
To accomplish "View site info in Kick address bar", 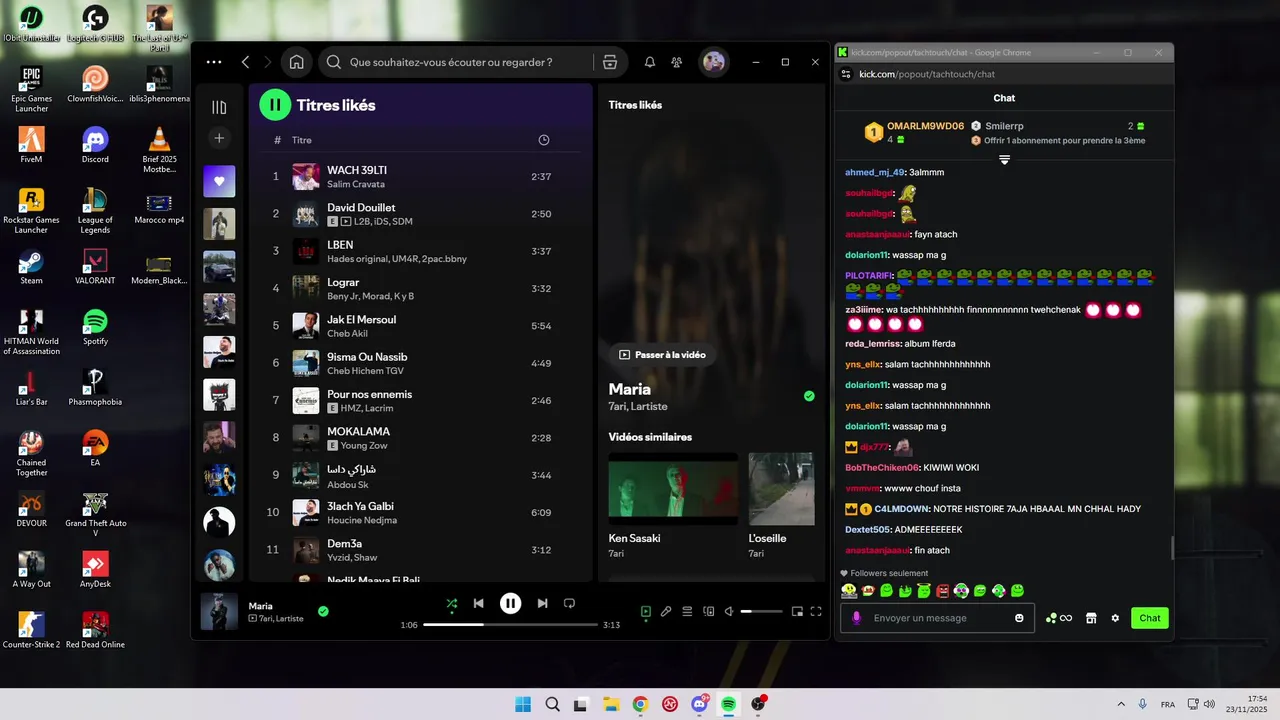I will (846, 74).
